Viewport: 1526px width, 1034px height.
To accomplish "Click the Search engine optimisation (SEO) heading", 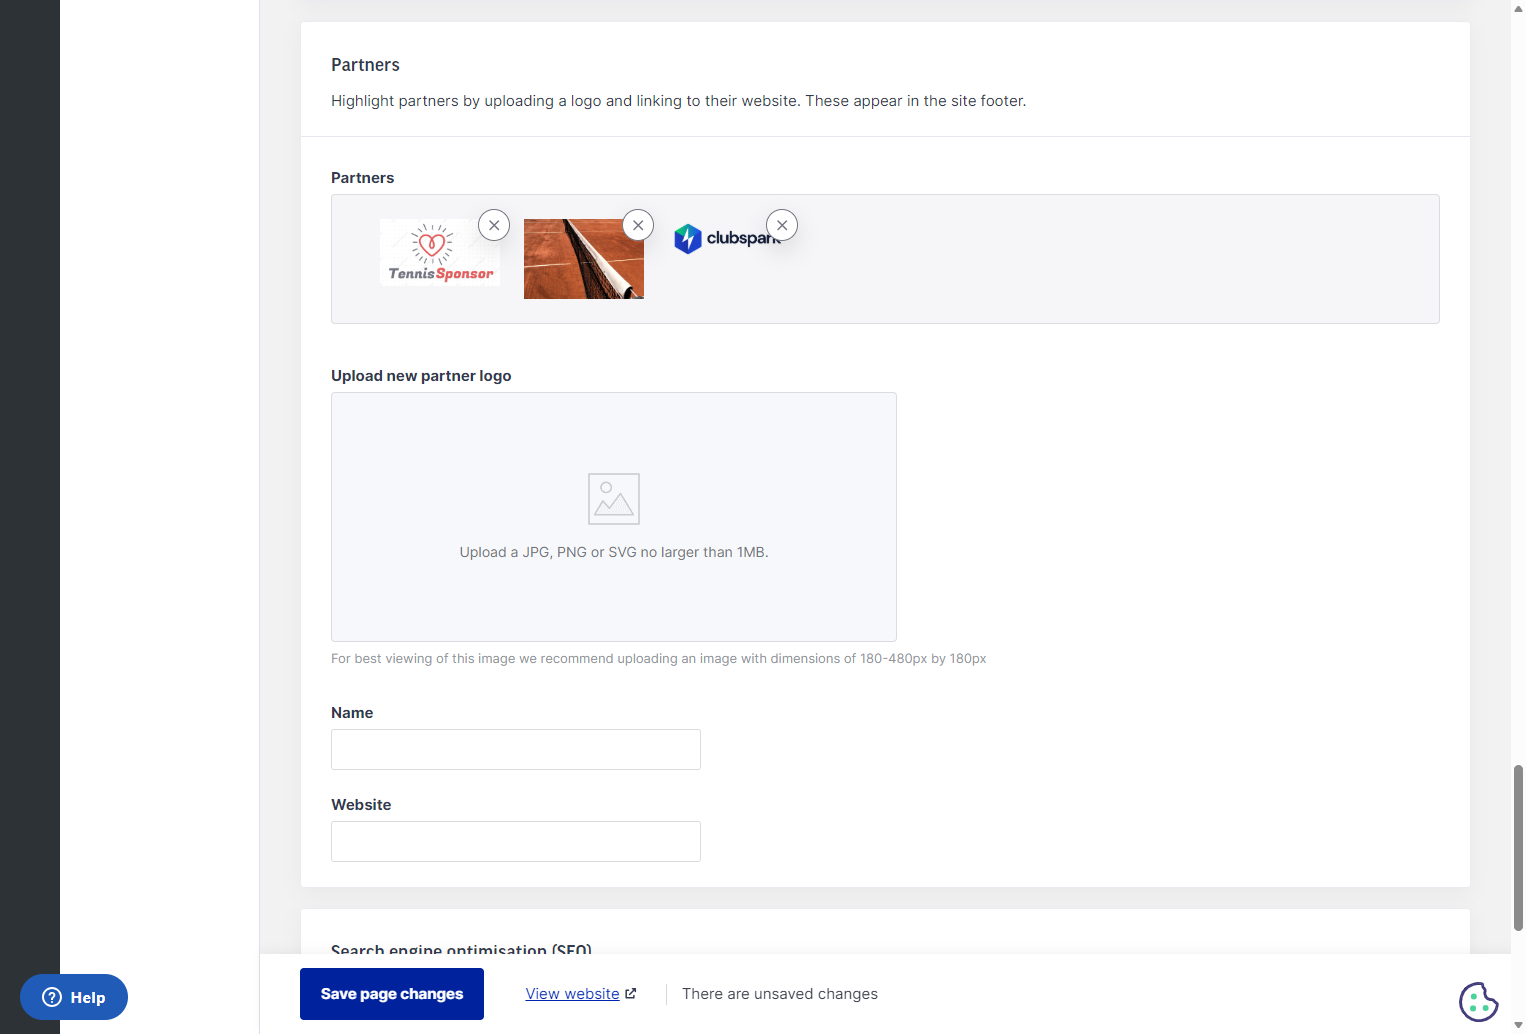I will (x=461, y=948).
